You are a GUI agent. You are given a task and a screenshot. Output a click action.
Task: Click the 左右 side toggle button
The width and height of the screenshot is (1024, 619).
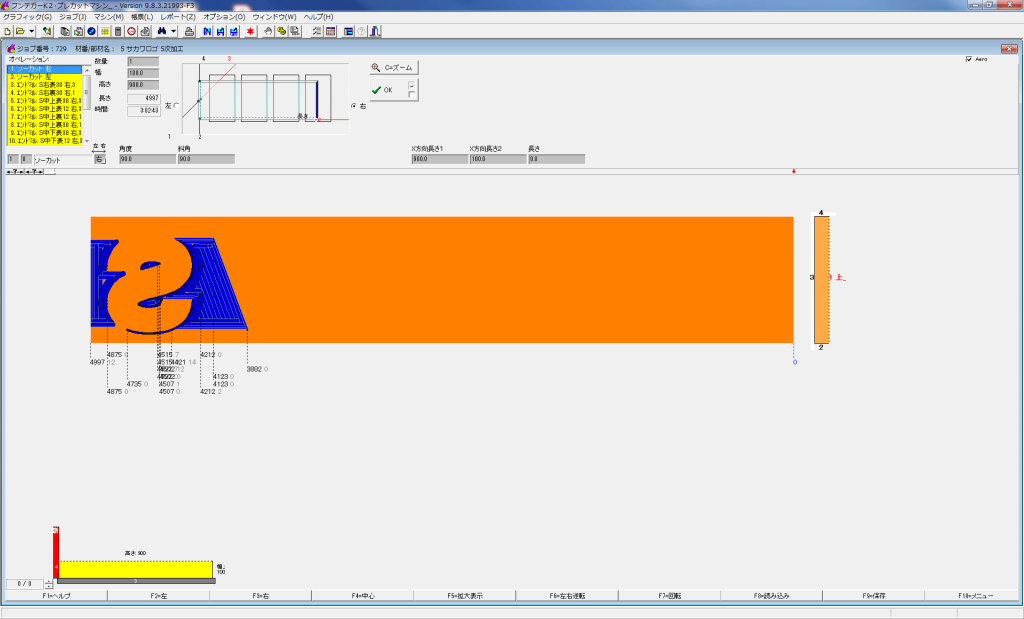point(99,159)
